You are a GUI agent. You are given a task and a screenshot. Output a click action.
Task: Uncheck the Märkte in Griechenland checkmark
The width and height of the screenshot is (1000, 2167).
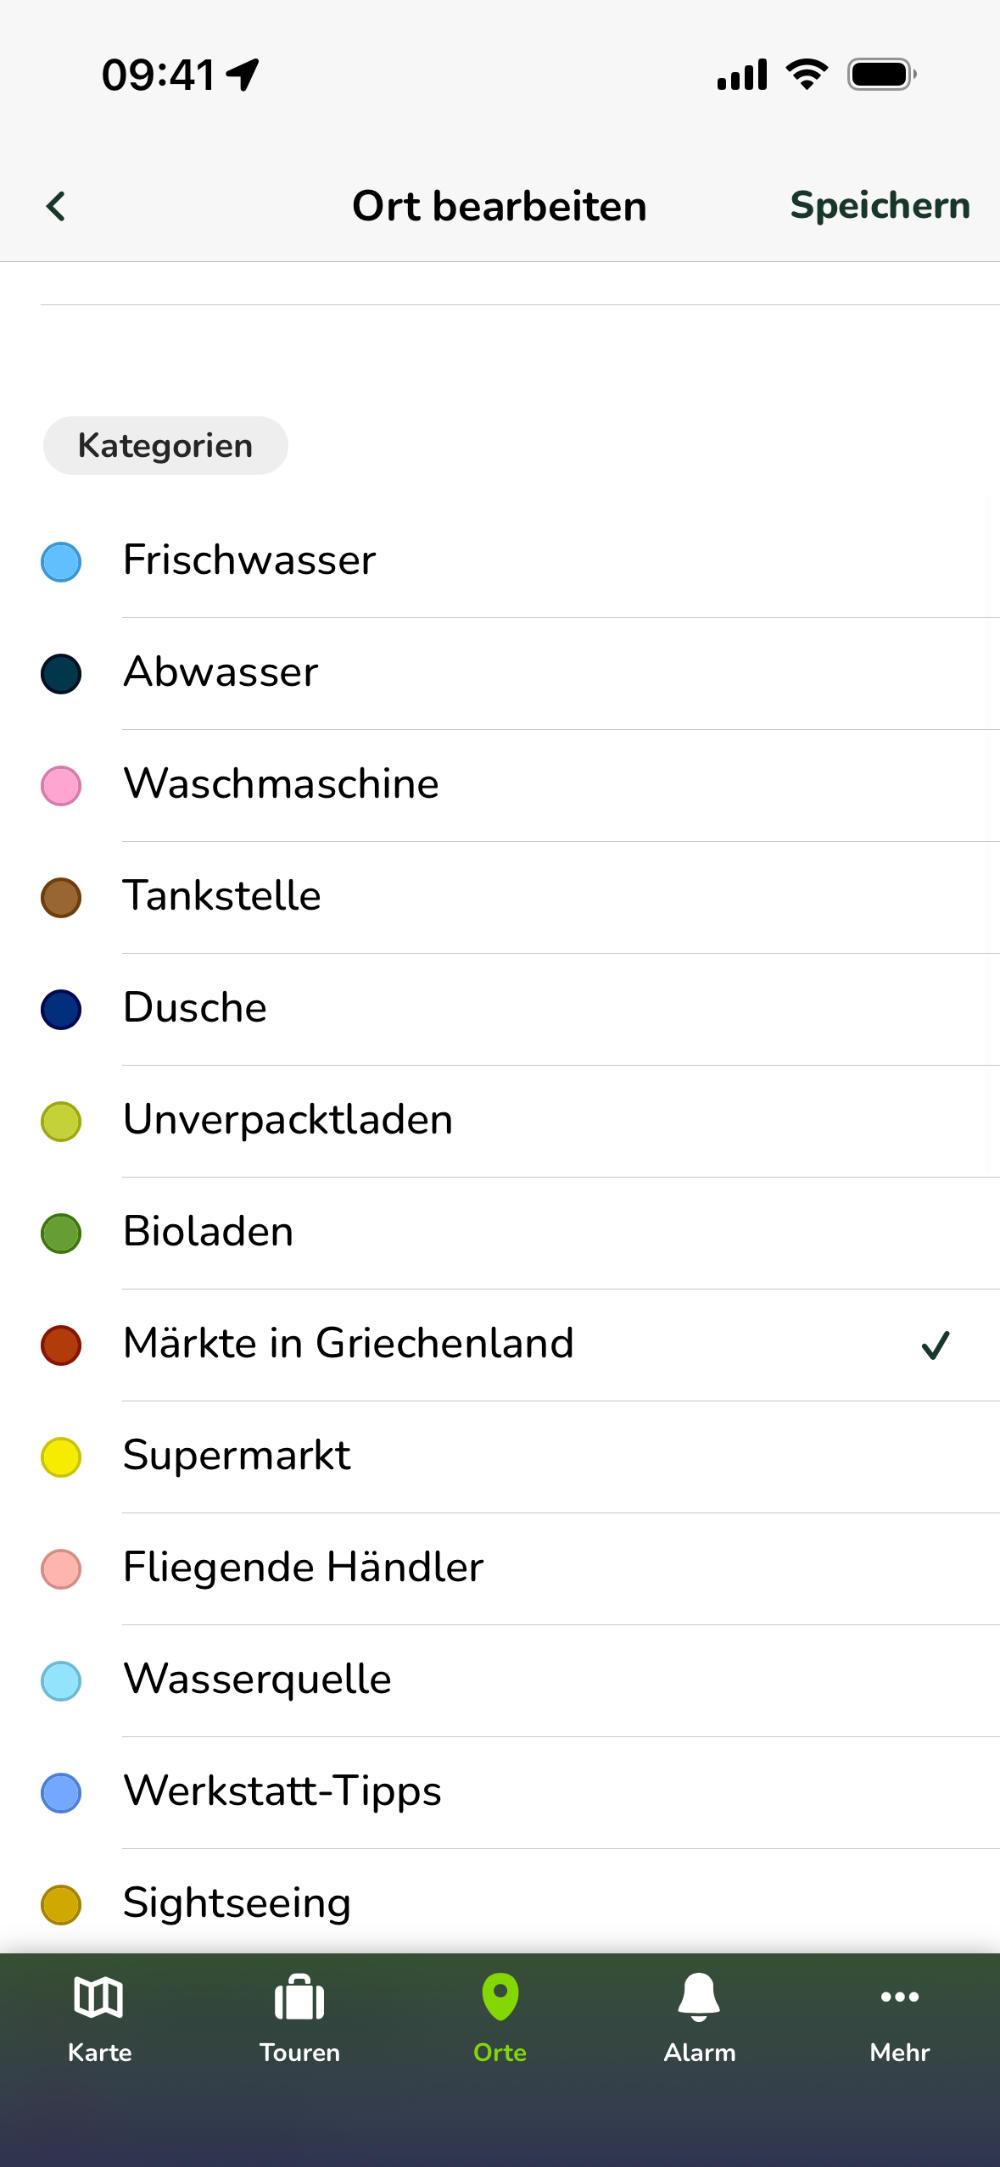click(x=935, y=1345)
